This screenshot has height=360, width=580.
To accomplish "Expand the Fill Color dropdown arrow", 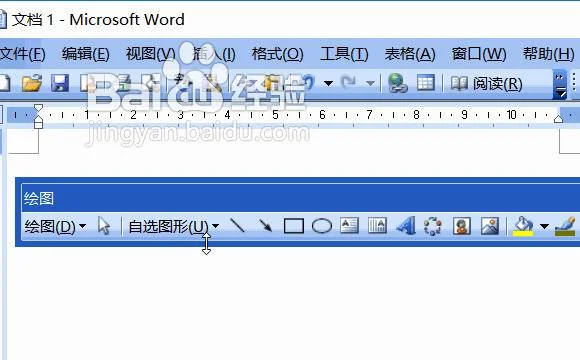I will click(x=544, y=226).
